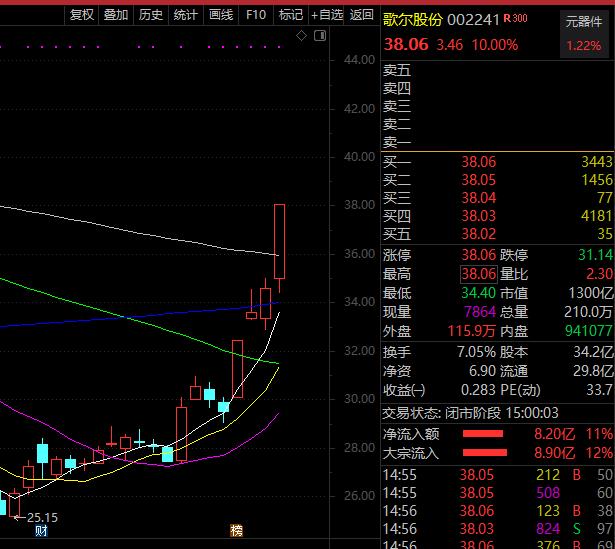Click the 复权 toolbar button
Screen dimensions: 615x549
pyautogui.click(x=82, y=15)
